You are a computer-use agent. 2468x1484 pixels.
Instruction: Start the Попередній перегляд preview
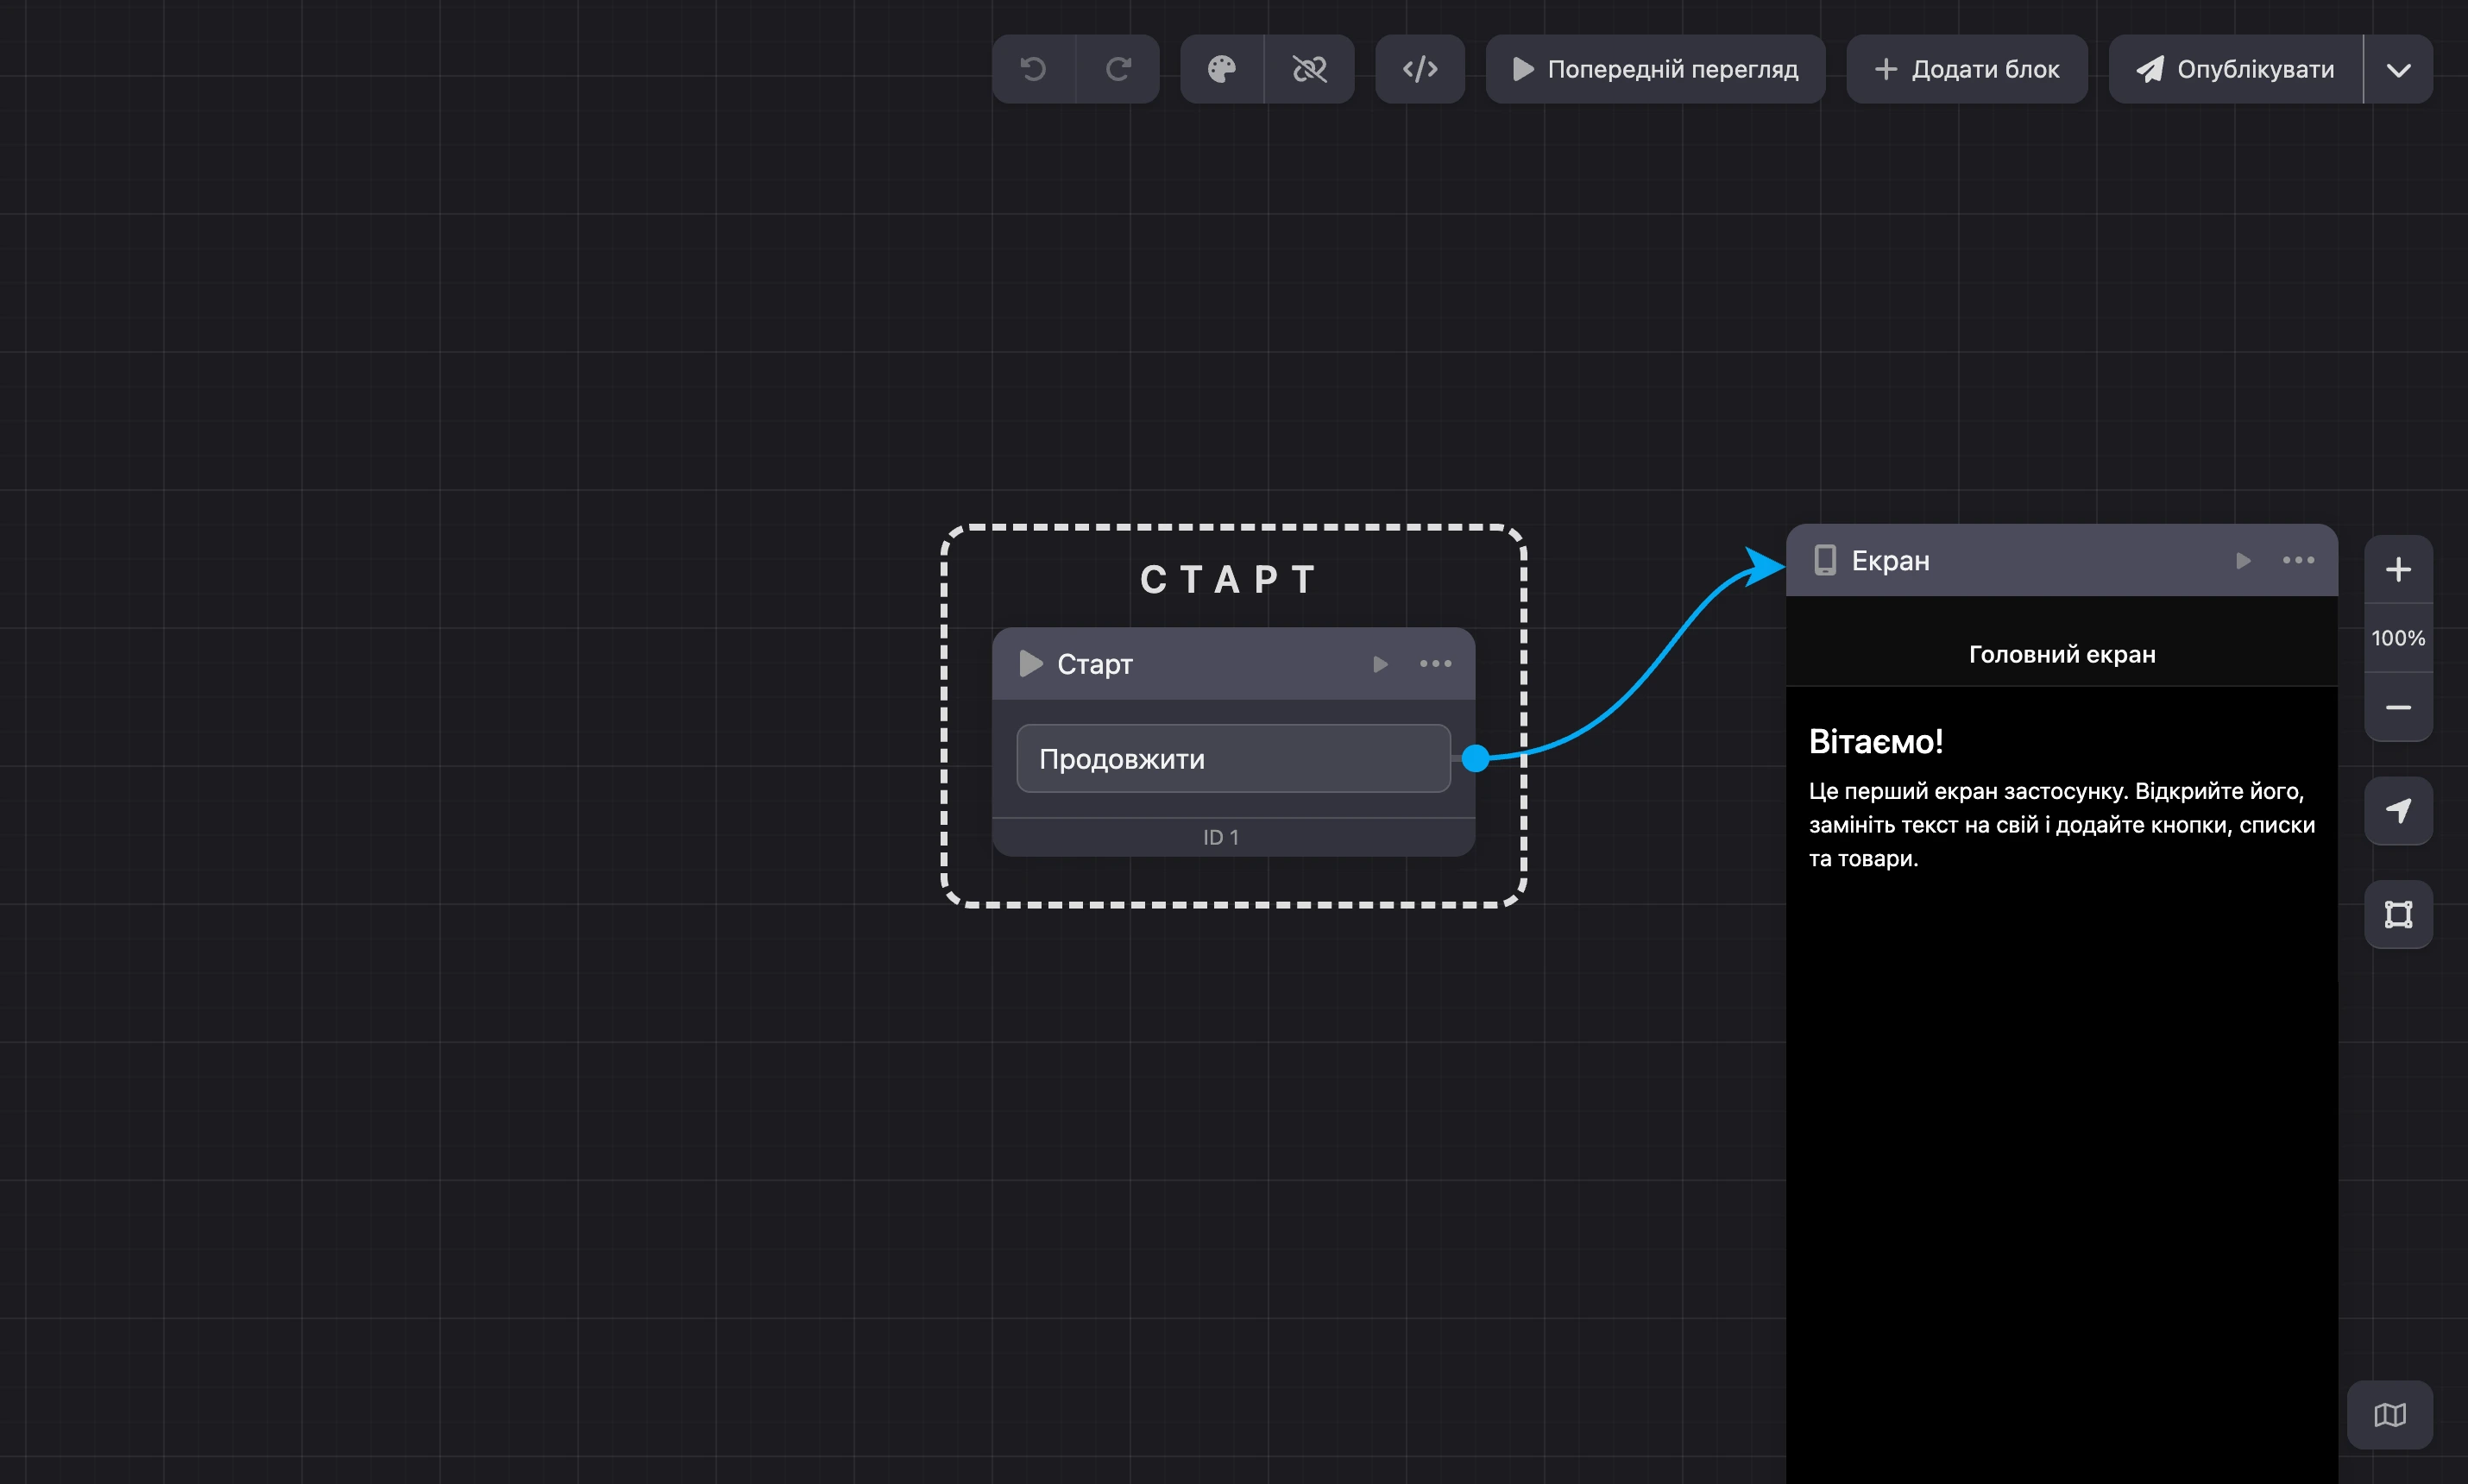pos(1656,69)
